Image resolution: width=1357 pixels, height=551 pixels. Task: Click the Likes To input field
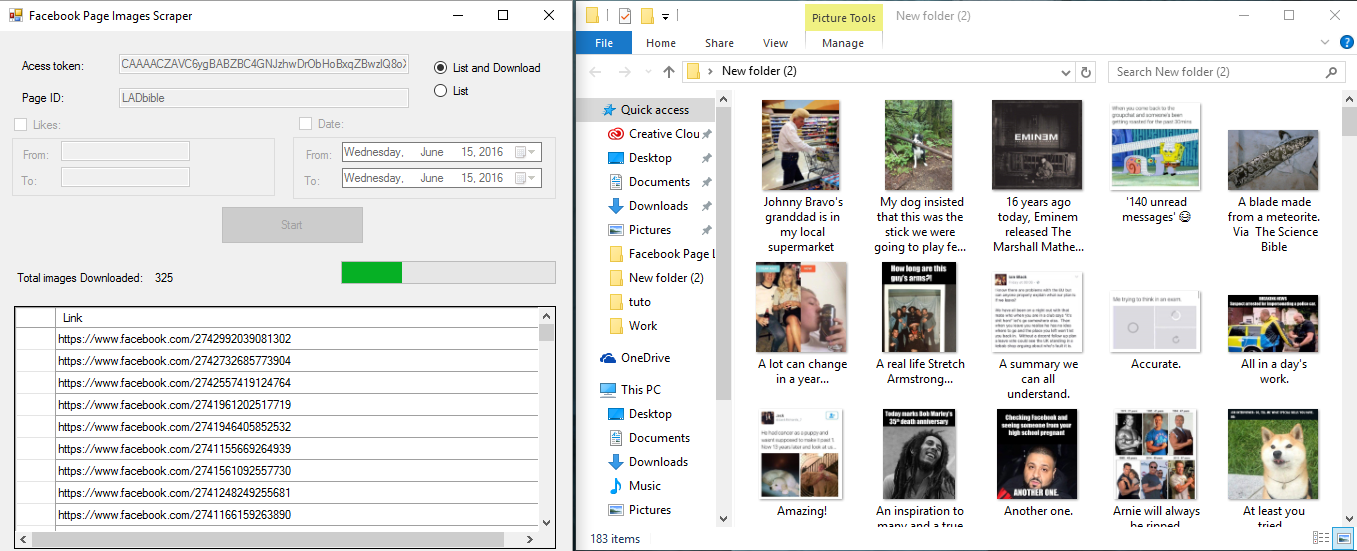[125, 177]
